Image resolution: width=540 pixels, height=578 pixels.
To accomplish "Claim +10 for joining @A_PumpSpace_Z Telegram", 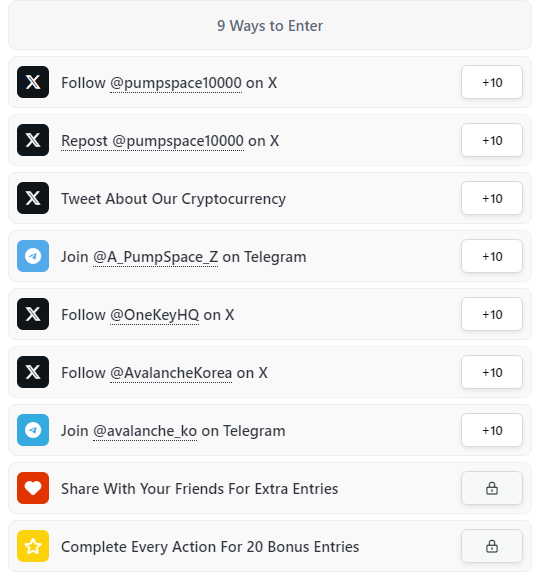I will 492,256.
